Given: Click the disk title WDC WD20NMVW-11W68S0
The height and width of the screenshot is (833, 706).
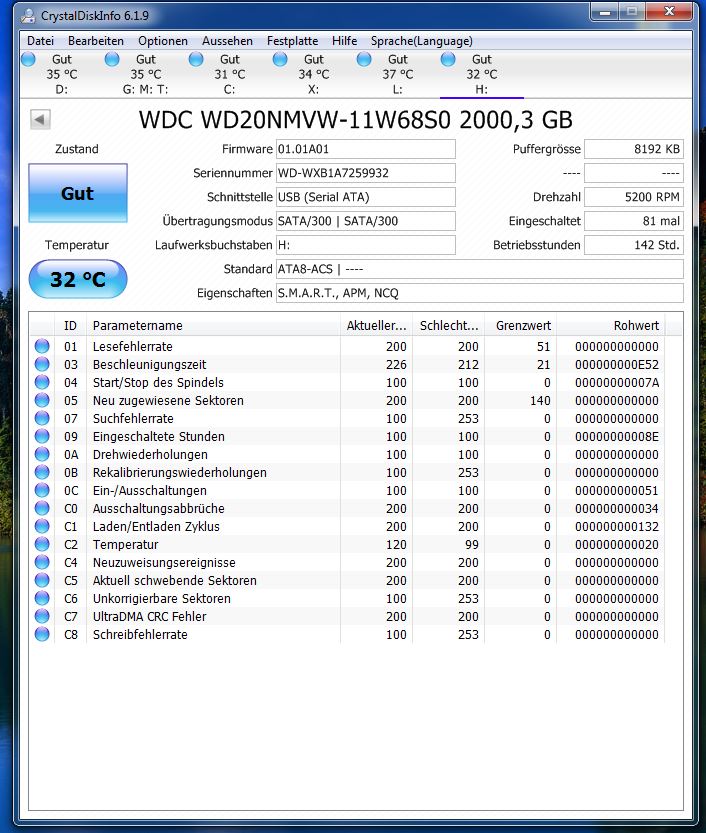Looking at the screenshot, I should coord(295,120).
